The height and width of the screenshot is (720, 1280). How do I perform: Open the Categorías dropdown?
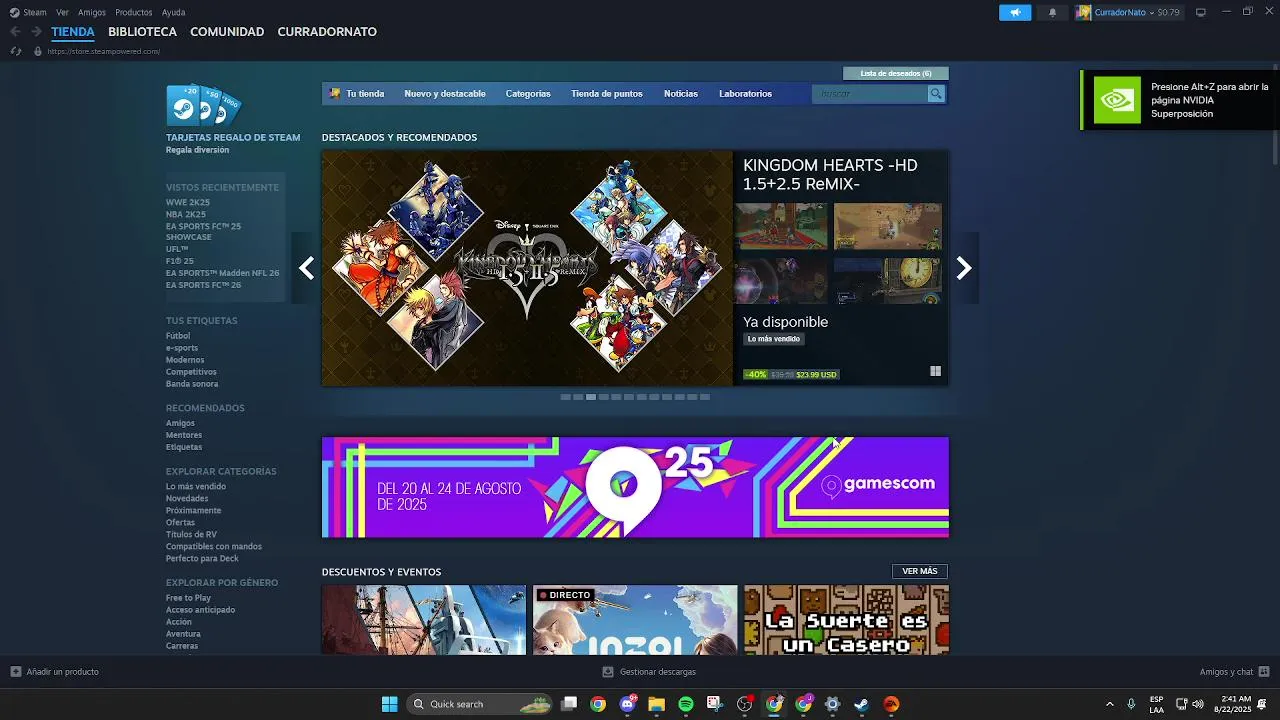coord(528,94)
